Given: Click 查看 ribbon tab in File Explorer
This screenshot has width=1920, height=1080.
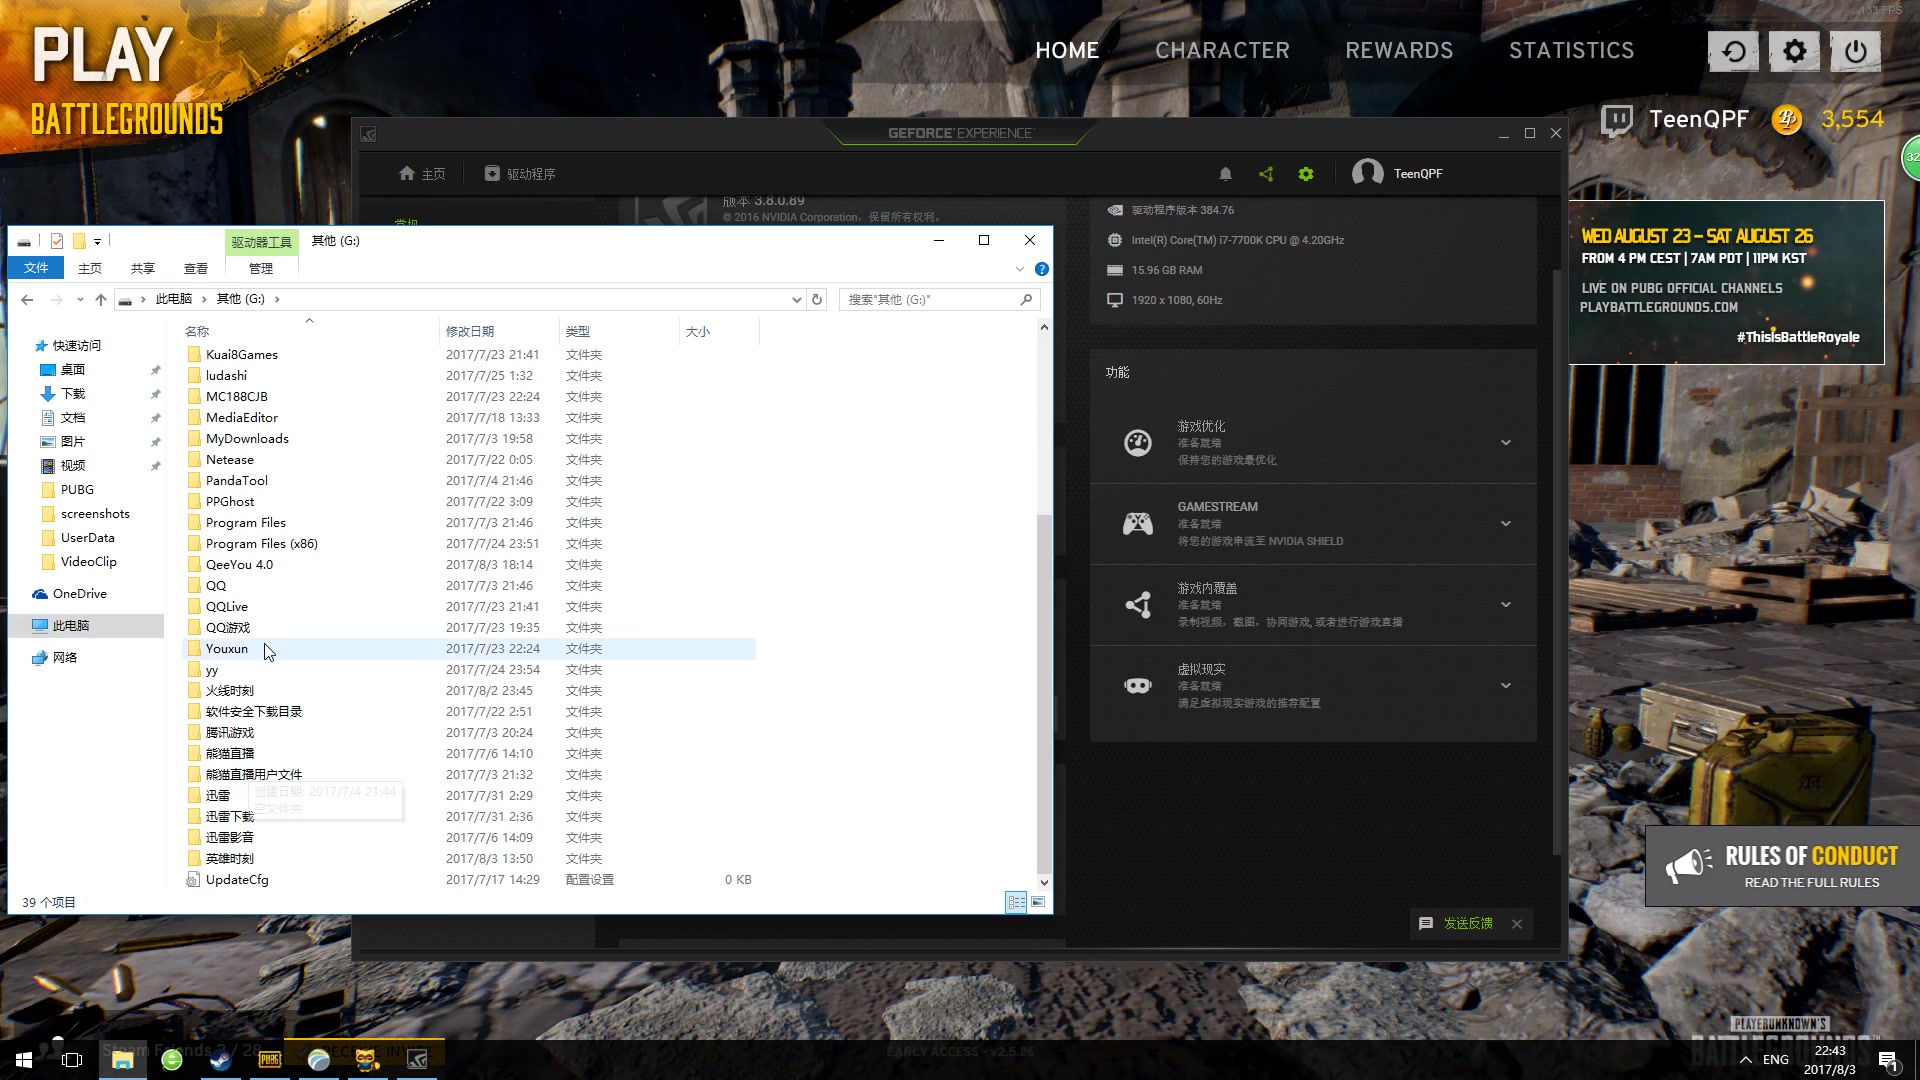Looking at the screenshot, I should [x=195, y=269].
